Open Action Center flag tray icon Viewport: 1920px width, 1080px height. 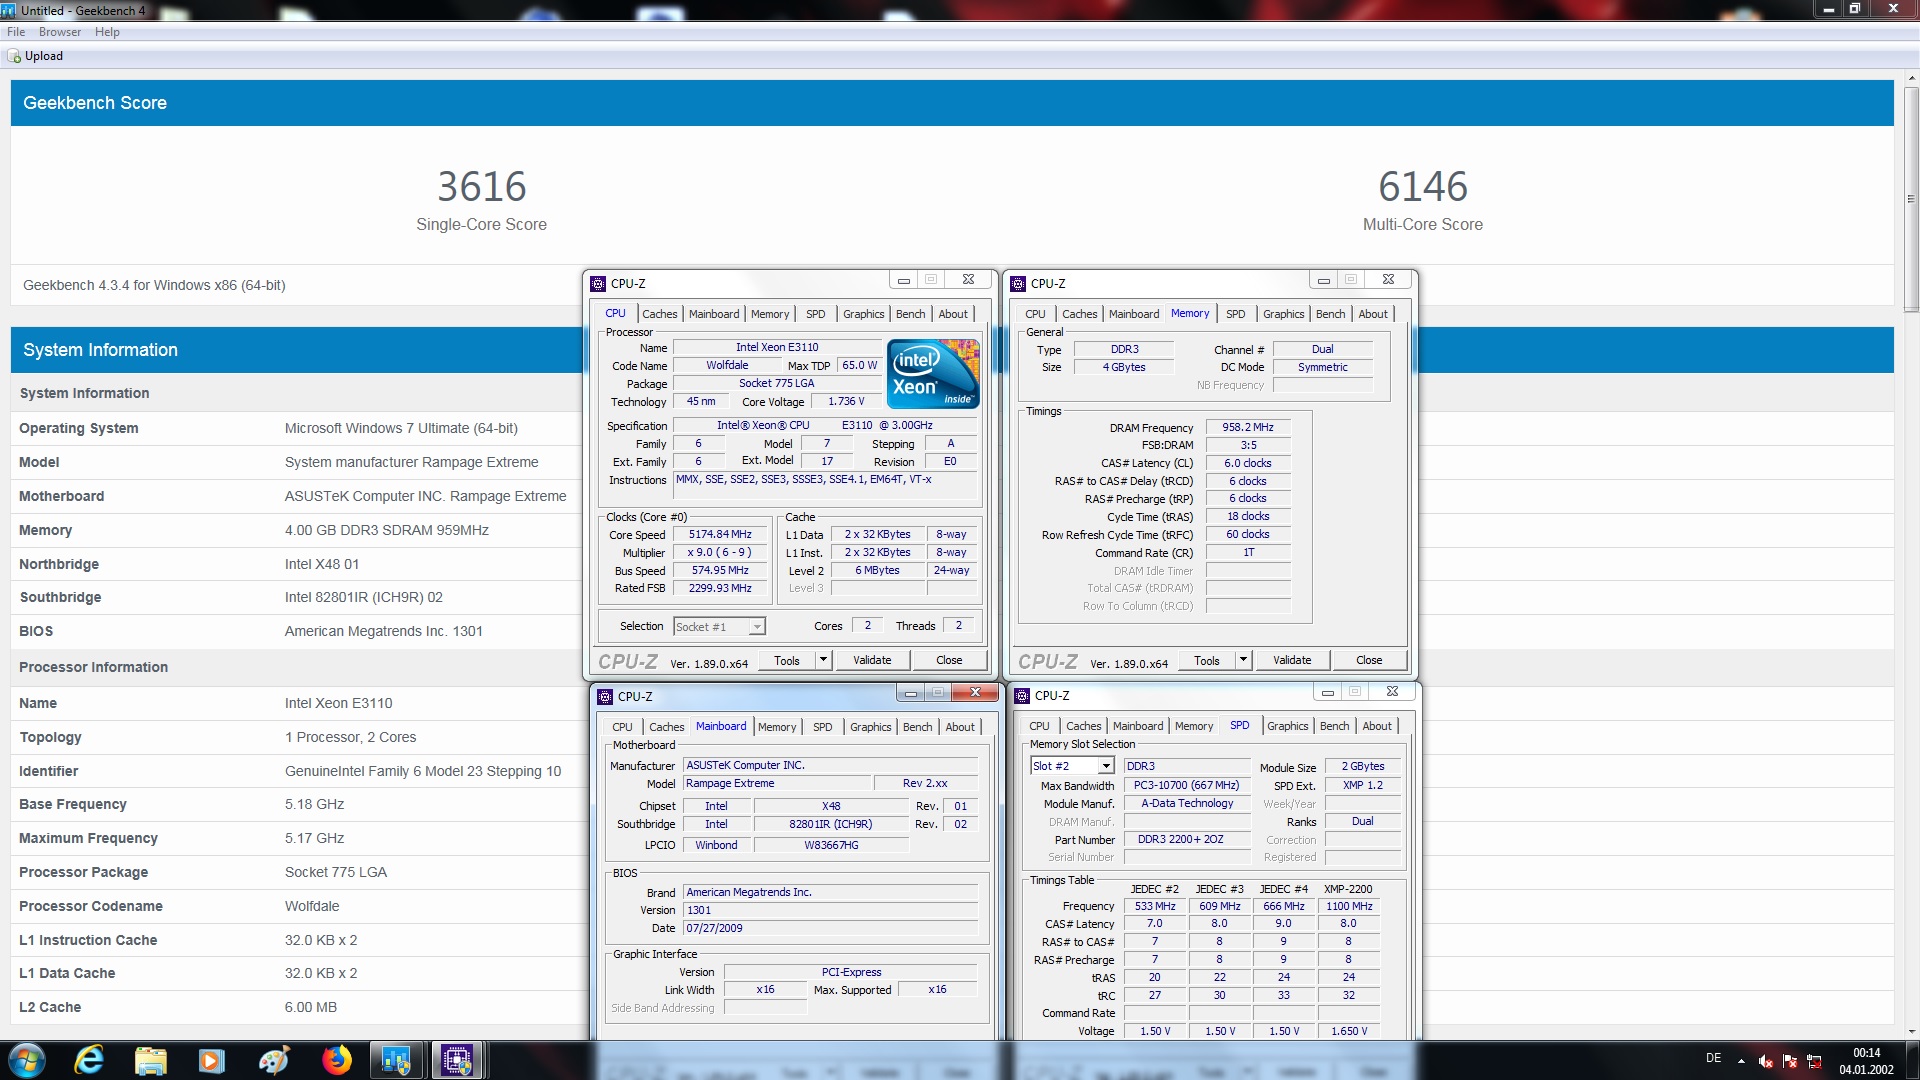(1790, 1061)
